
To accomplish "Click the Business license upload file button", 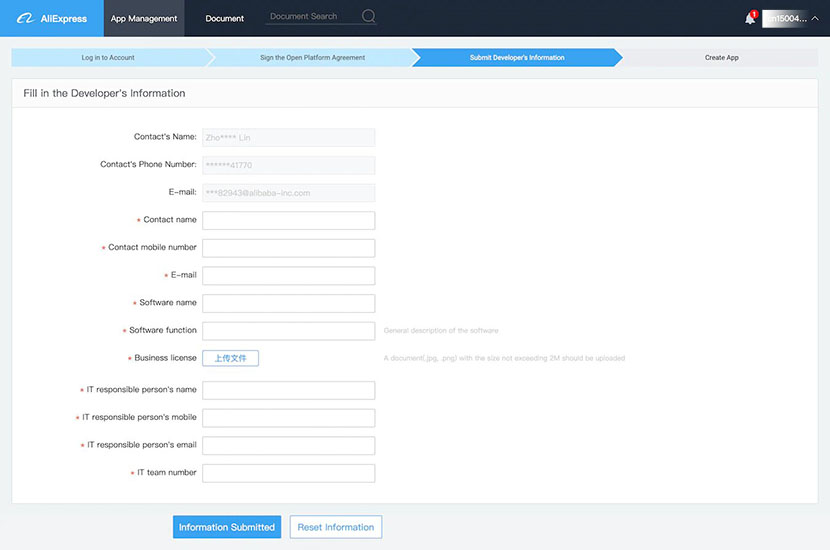I will tap(230, 358).
